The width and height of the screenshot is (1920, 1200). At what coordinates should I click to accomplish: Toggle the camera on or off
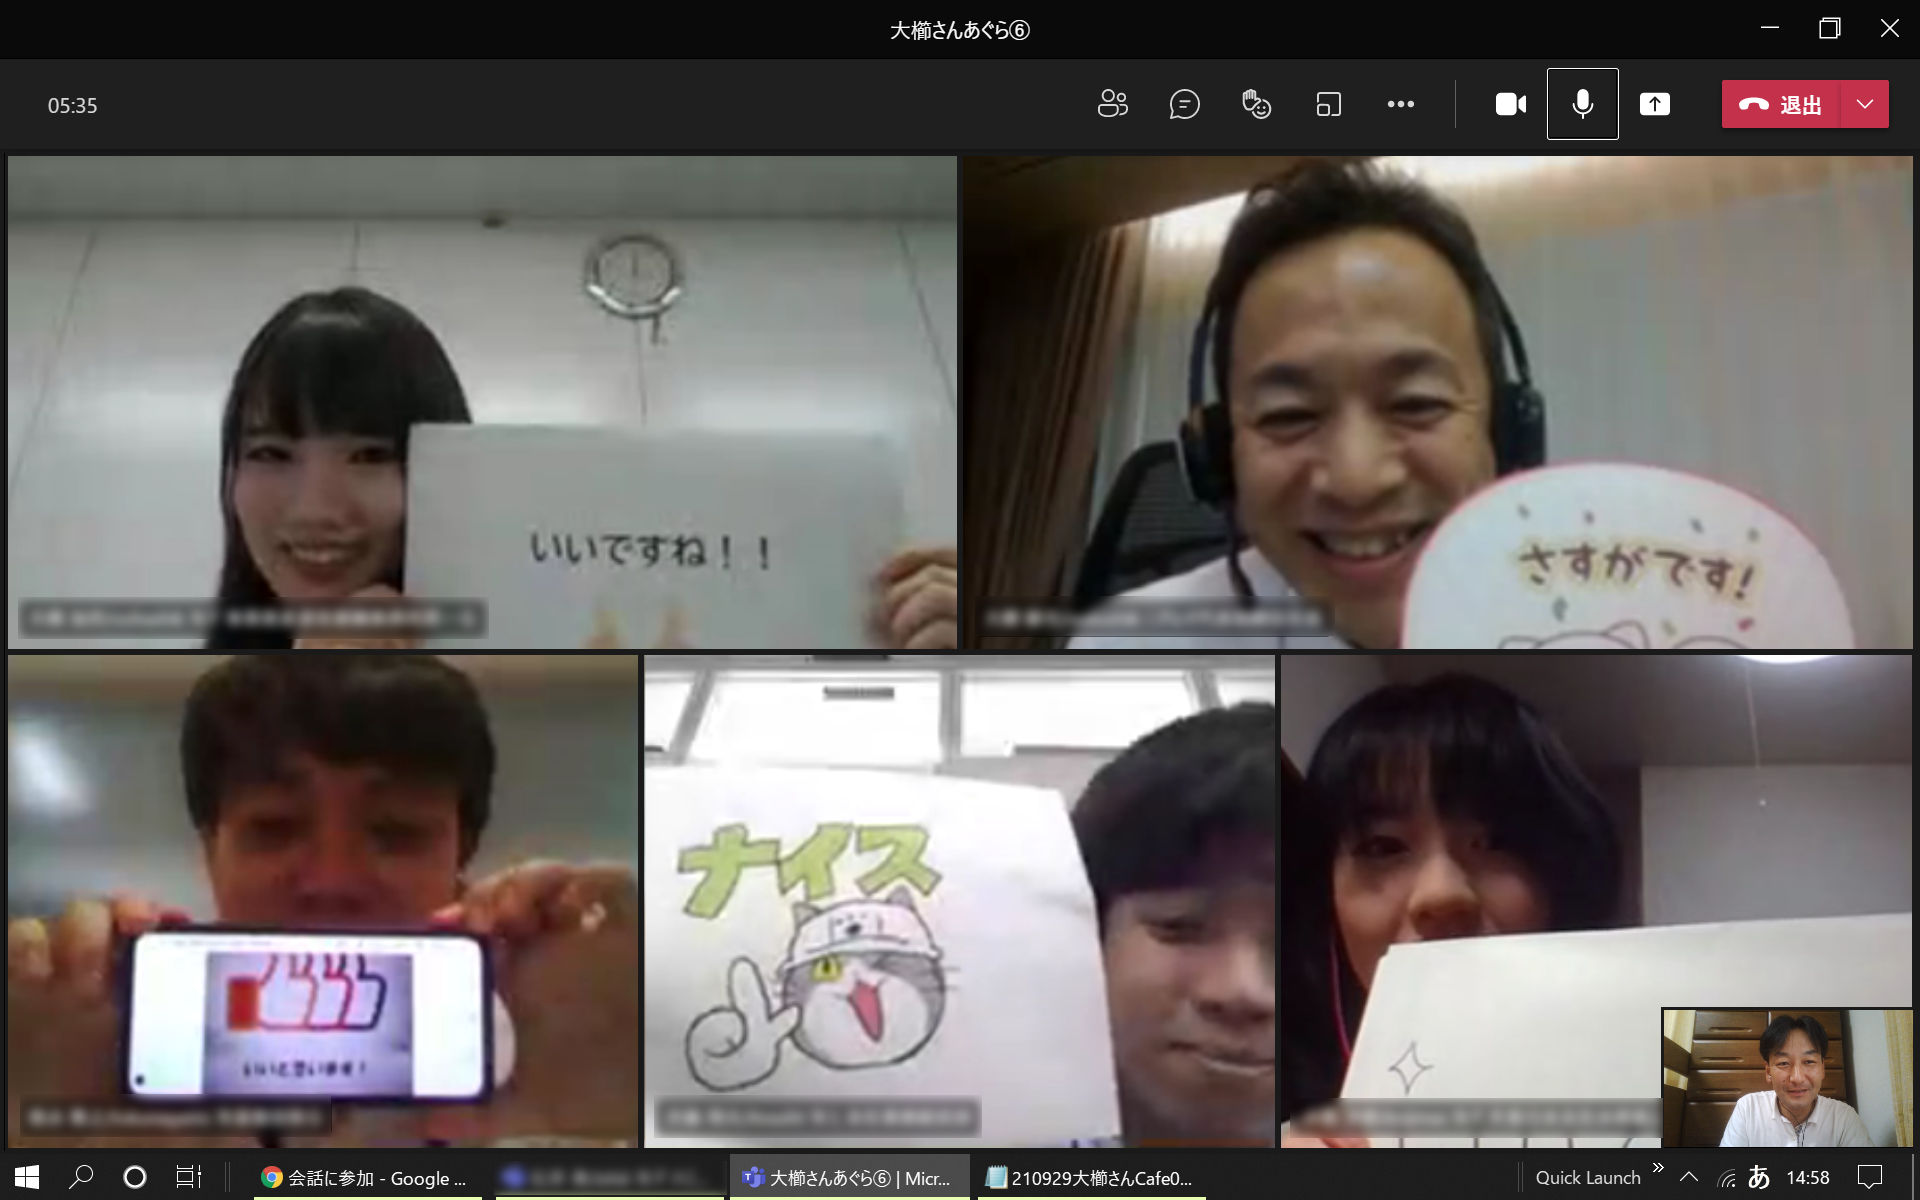tap(1510, 104)
